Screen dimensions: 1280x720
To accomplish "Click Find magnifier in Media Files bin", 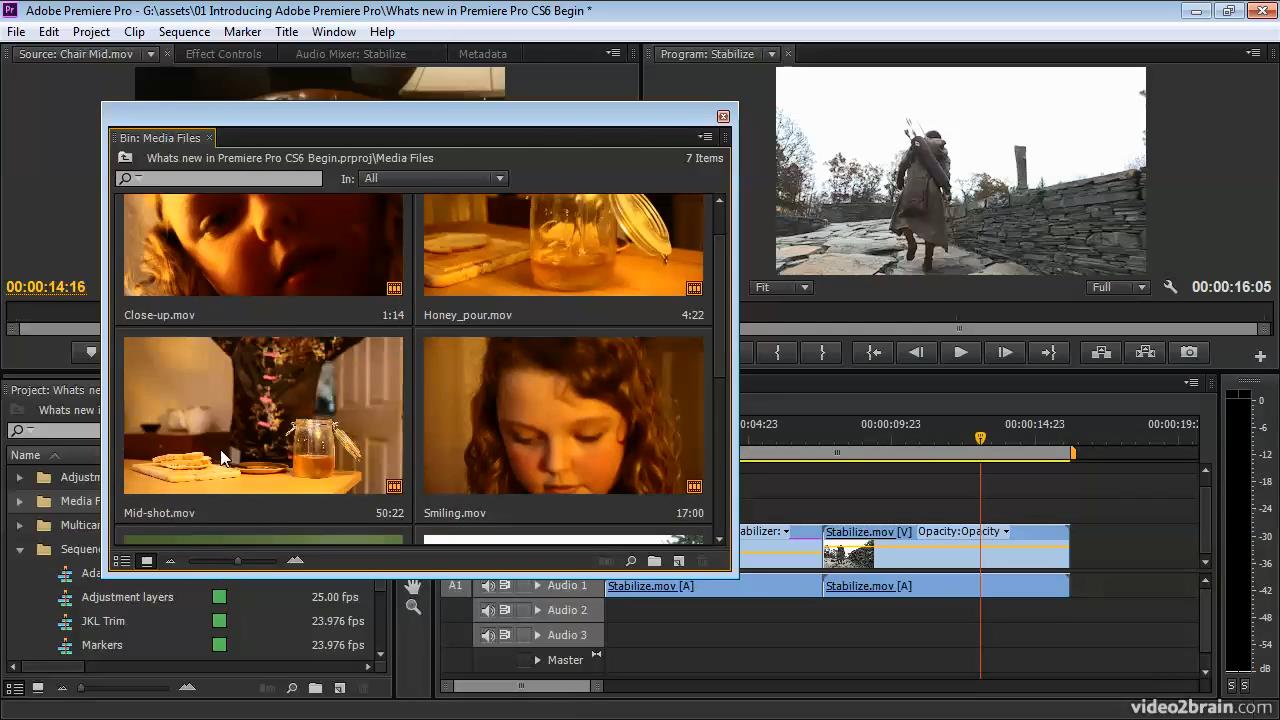I will pos(630,561).
